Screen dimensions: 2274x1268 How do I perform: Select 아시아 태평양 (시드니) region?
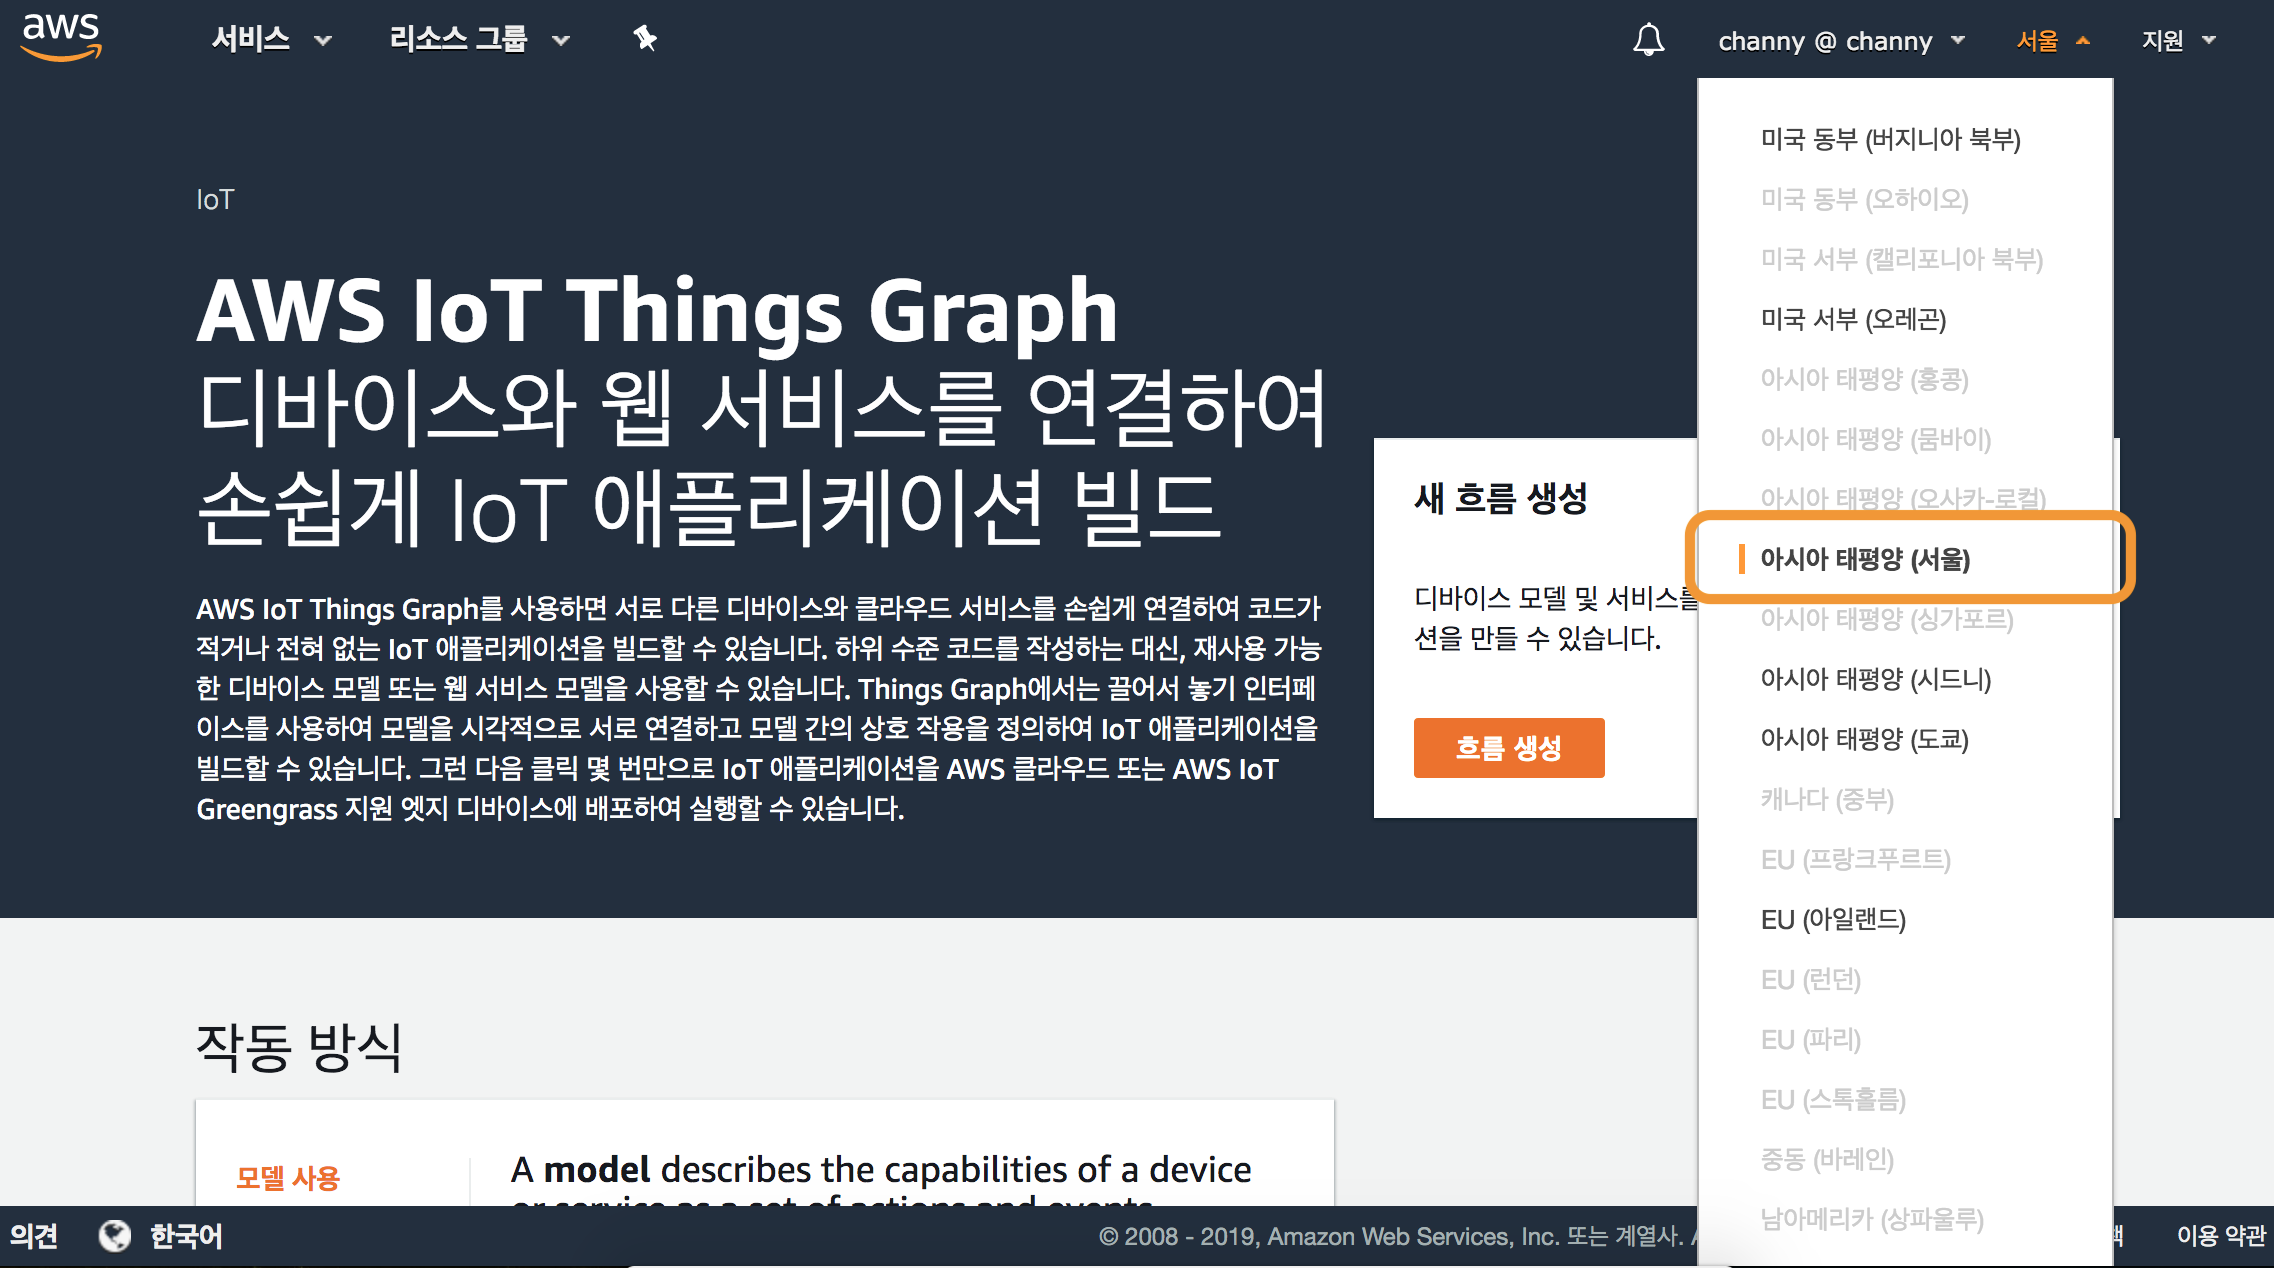pos(1875,679)
